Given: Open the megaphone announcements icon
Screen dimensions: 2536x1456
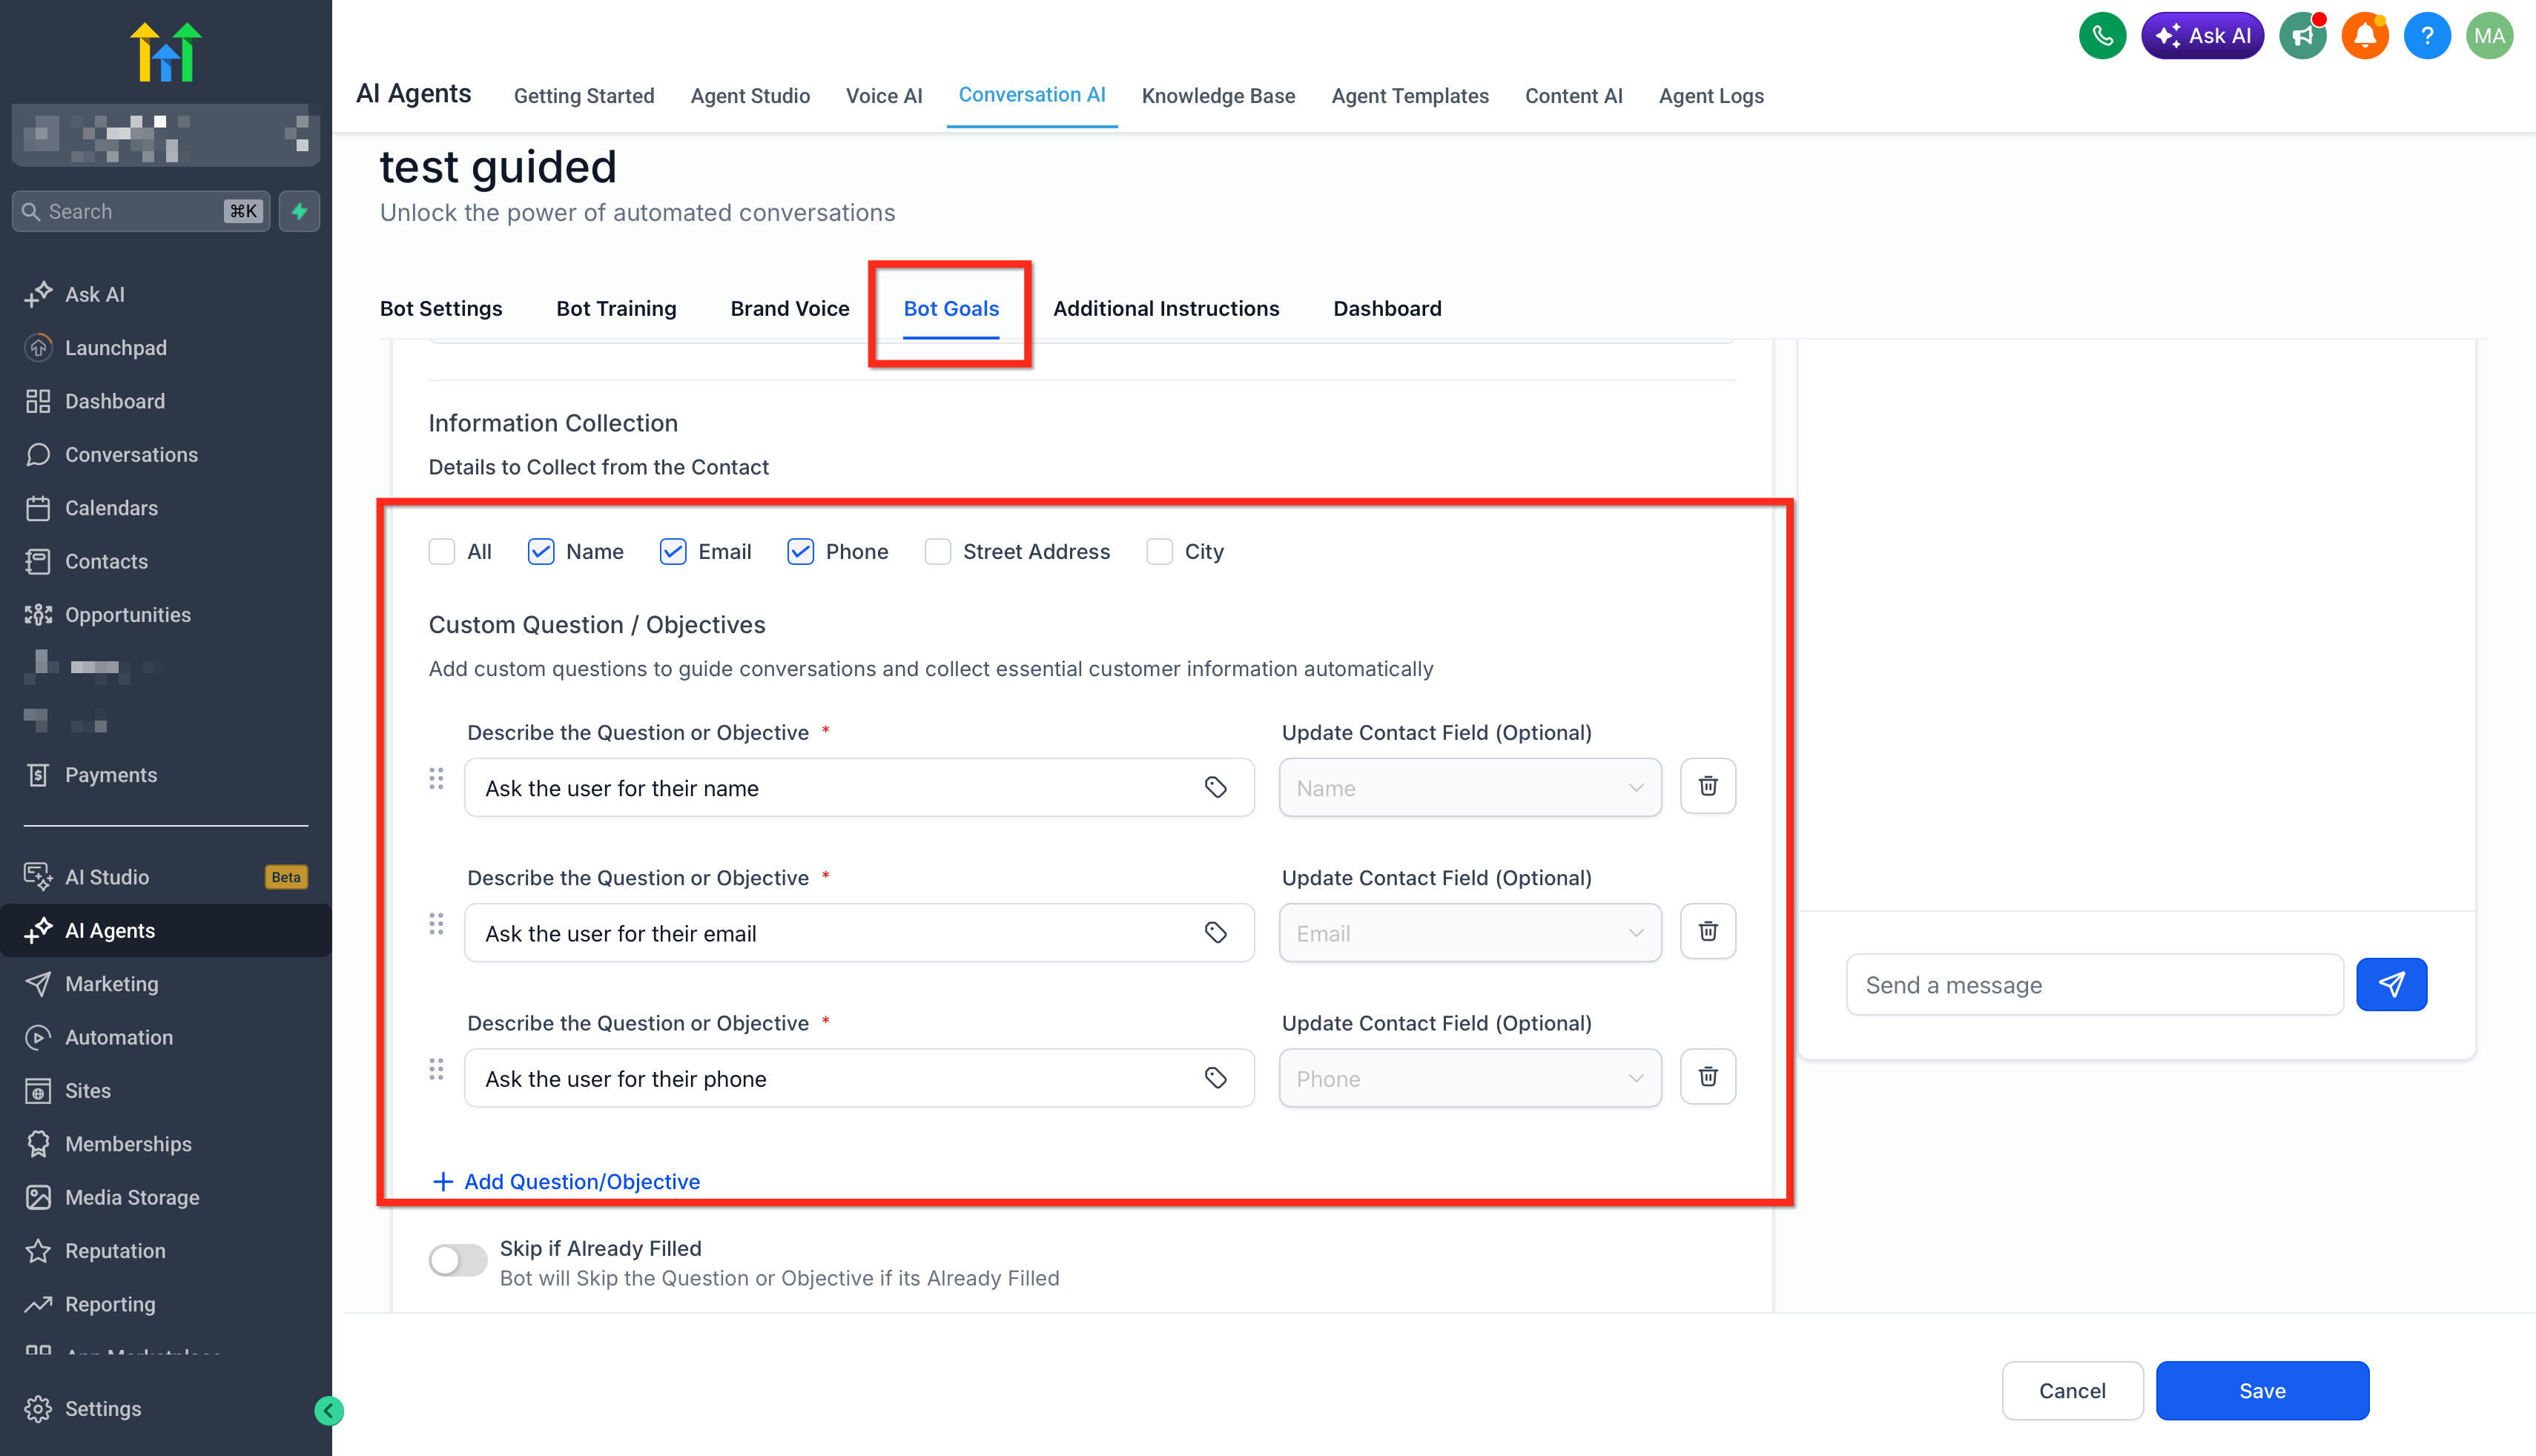Looking at the screenshot, I should tap(2302, 36).
